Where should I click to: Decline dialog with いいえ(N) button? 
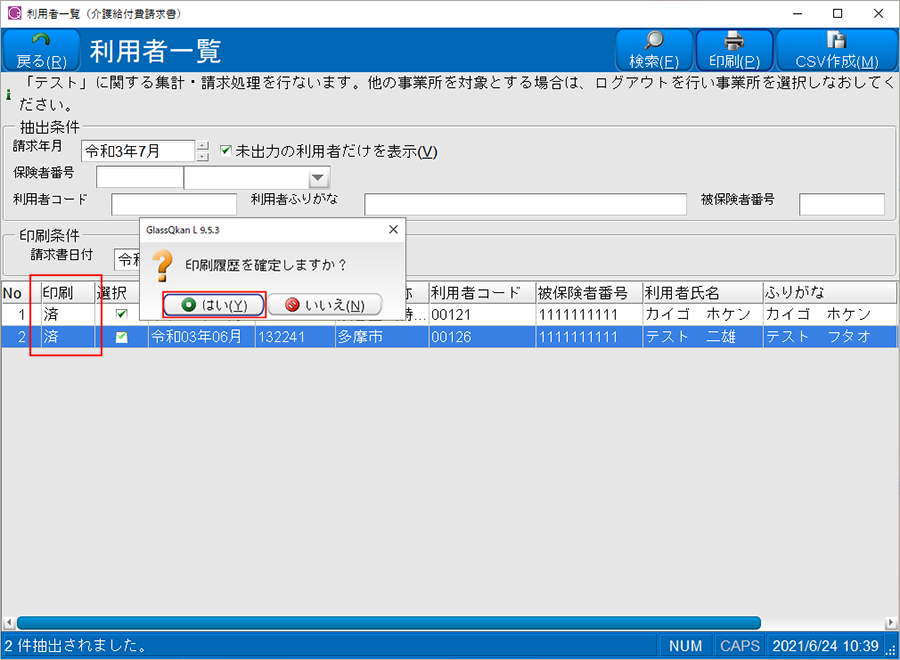[x=325, y=305]
